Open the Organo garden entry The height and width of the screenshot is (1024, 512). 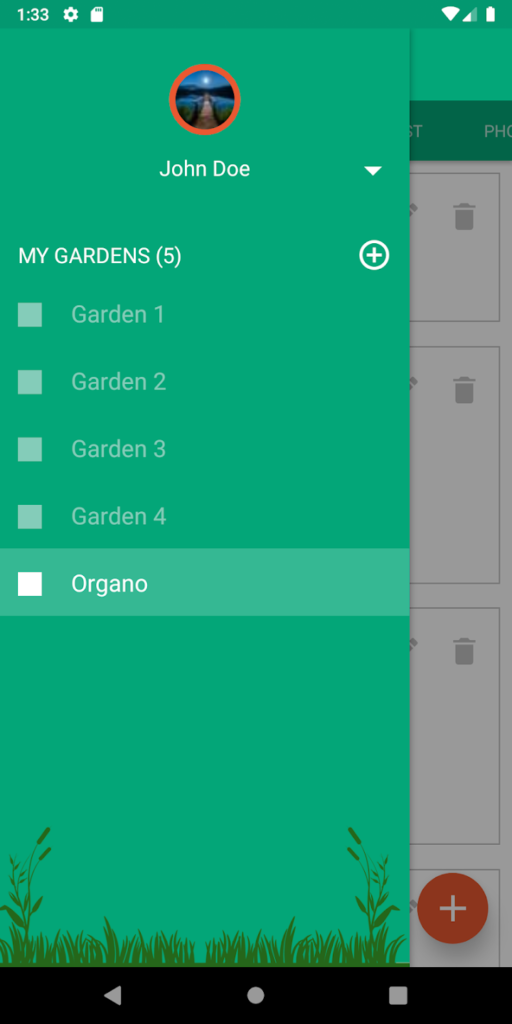coord(204,583)
